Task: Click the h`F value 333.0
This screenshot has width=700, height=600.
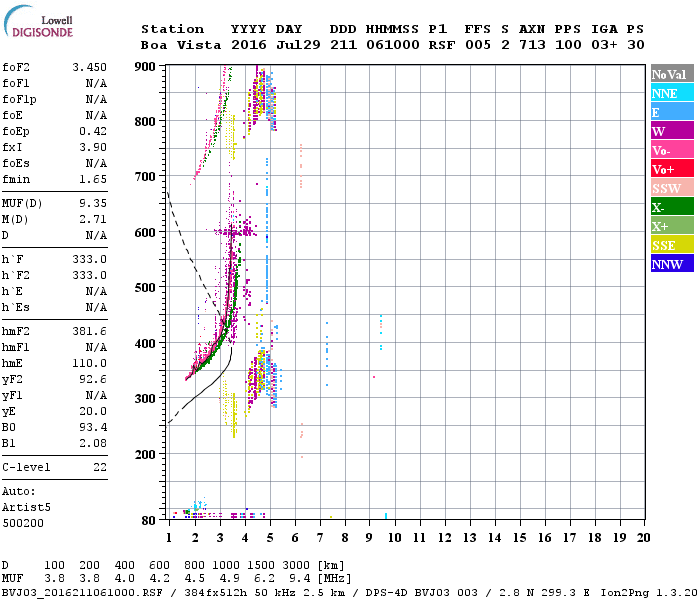Action: [89, 259]
